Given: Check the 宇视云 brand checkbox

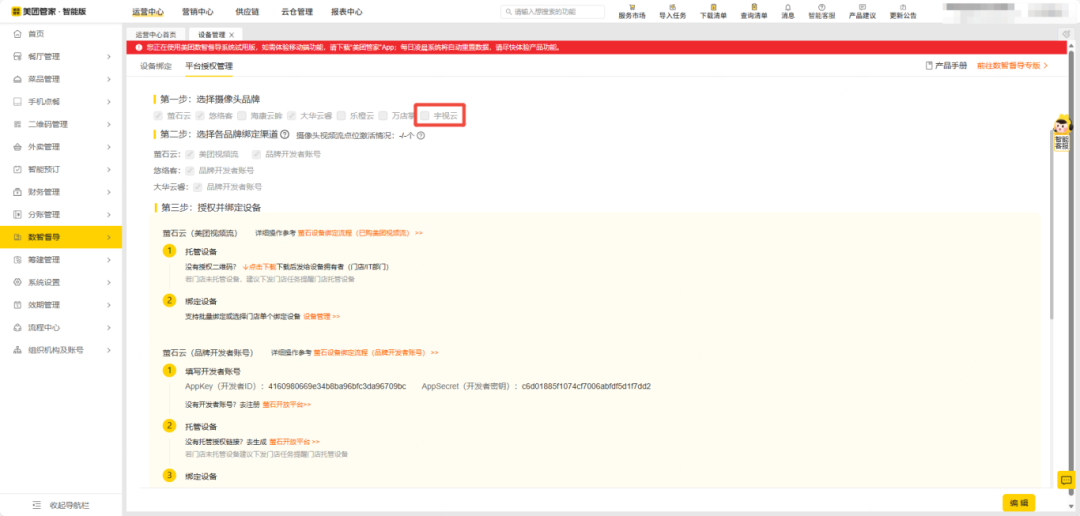Looking at the screenshot, I should pos(425,116).
